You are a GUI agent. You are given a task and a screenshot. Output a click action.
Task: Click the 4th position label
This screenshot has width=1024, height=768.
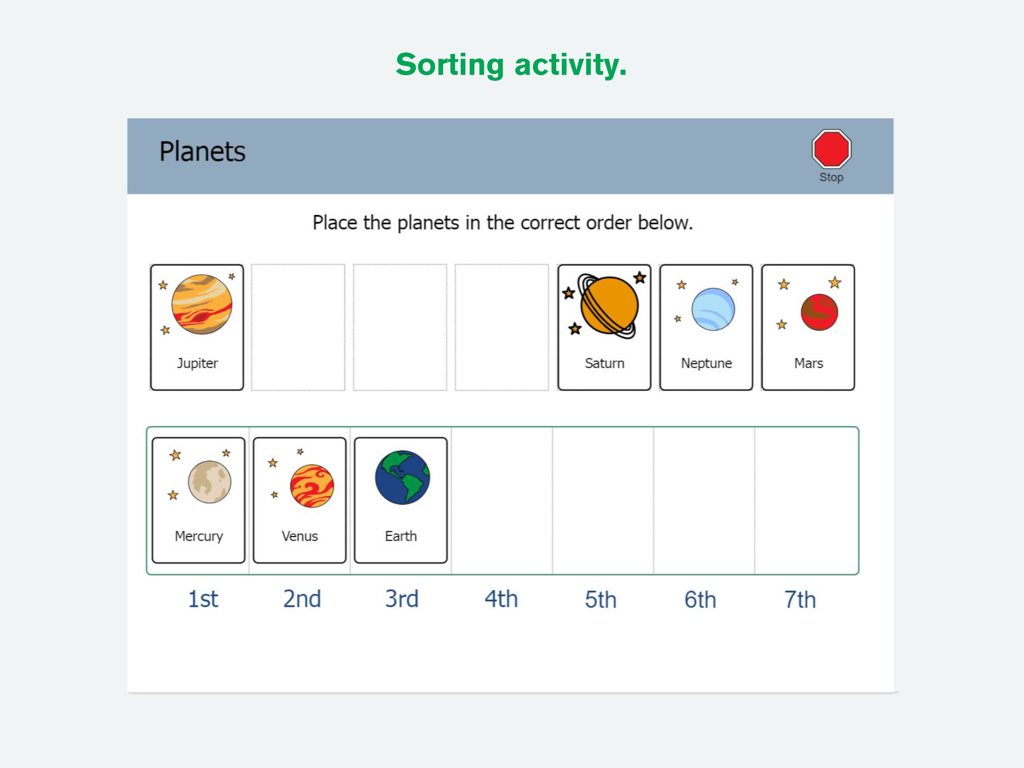pos(501,599)
